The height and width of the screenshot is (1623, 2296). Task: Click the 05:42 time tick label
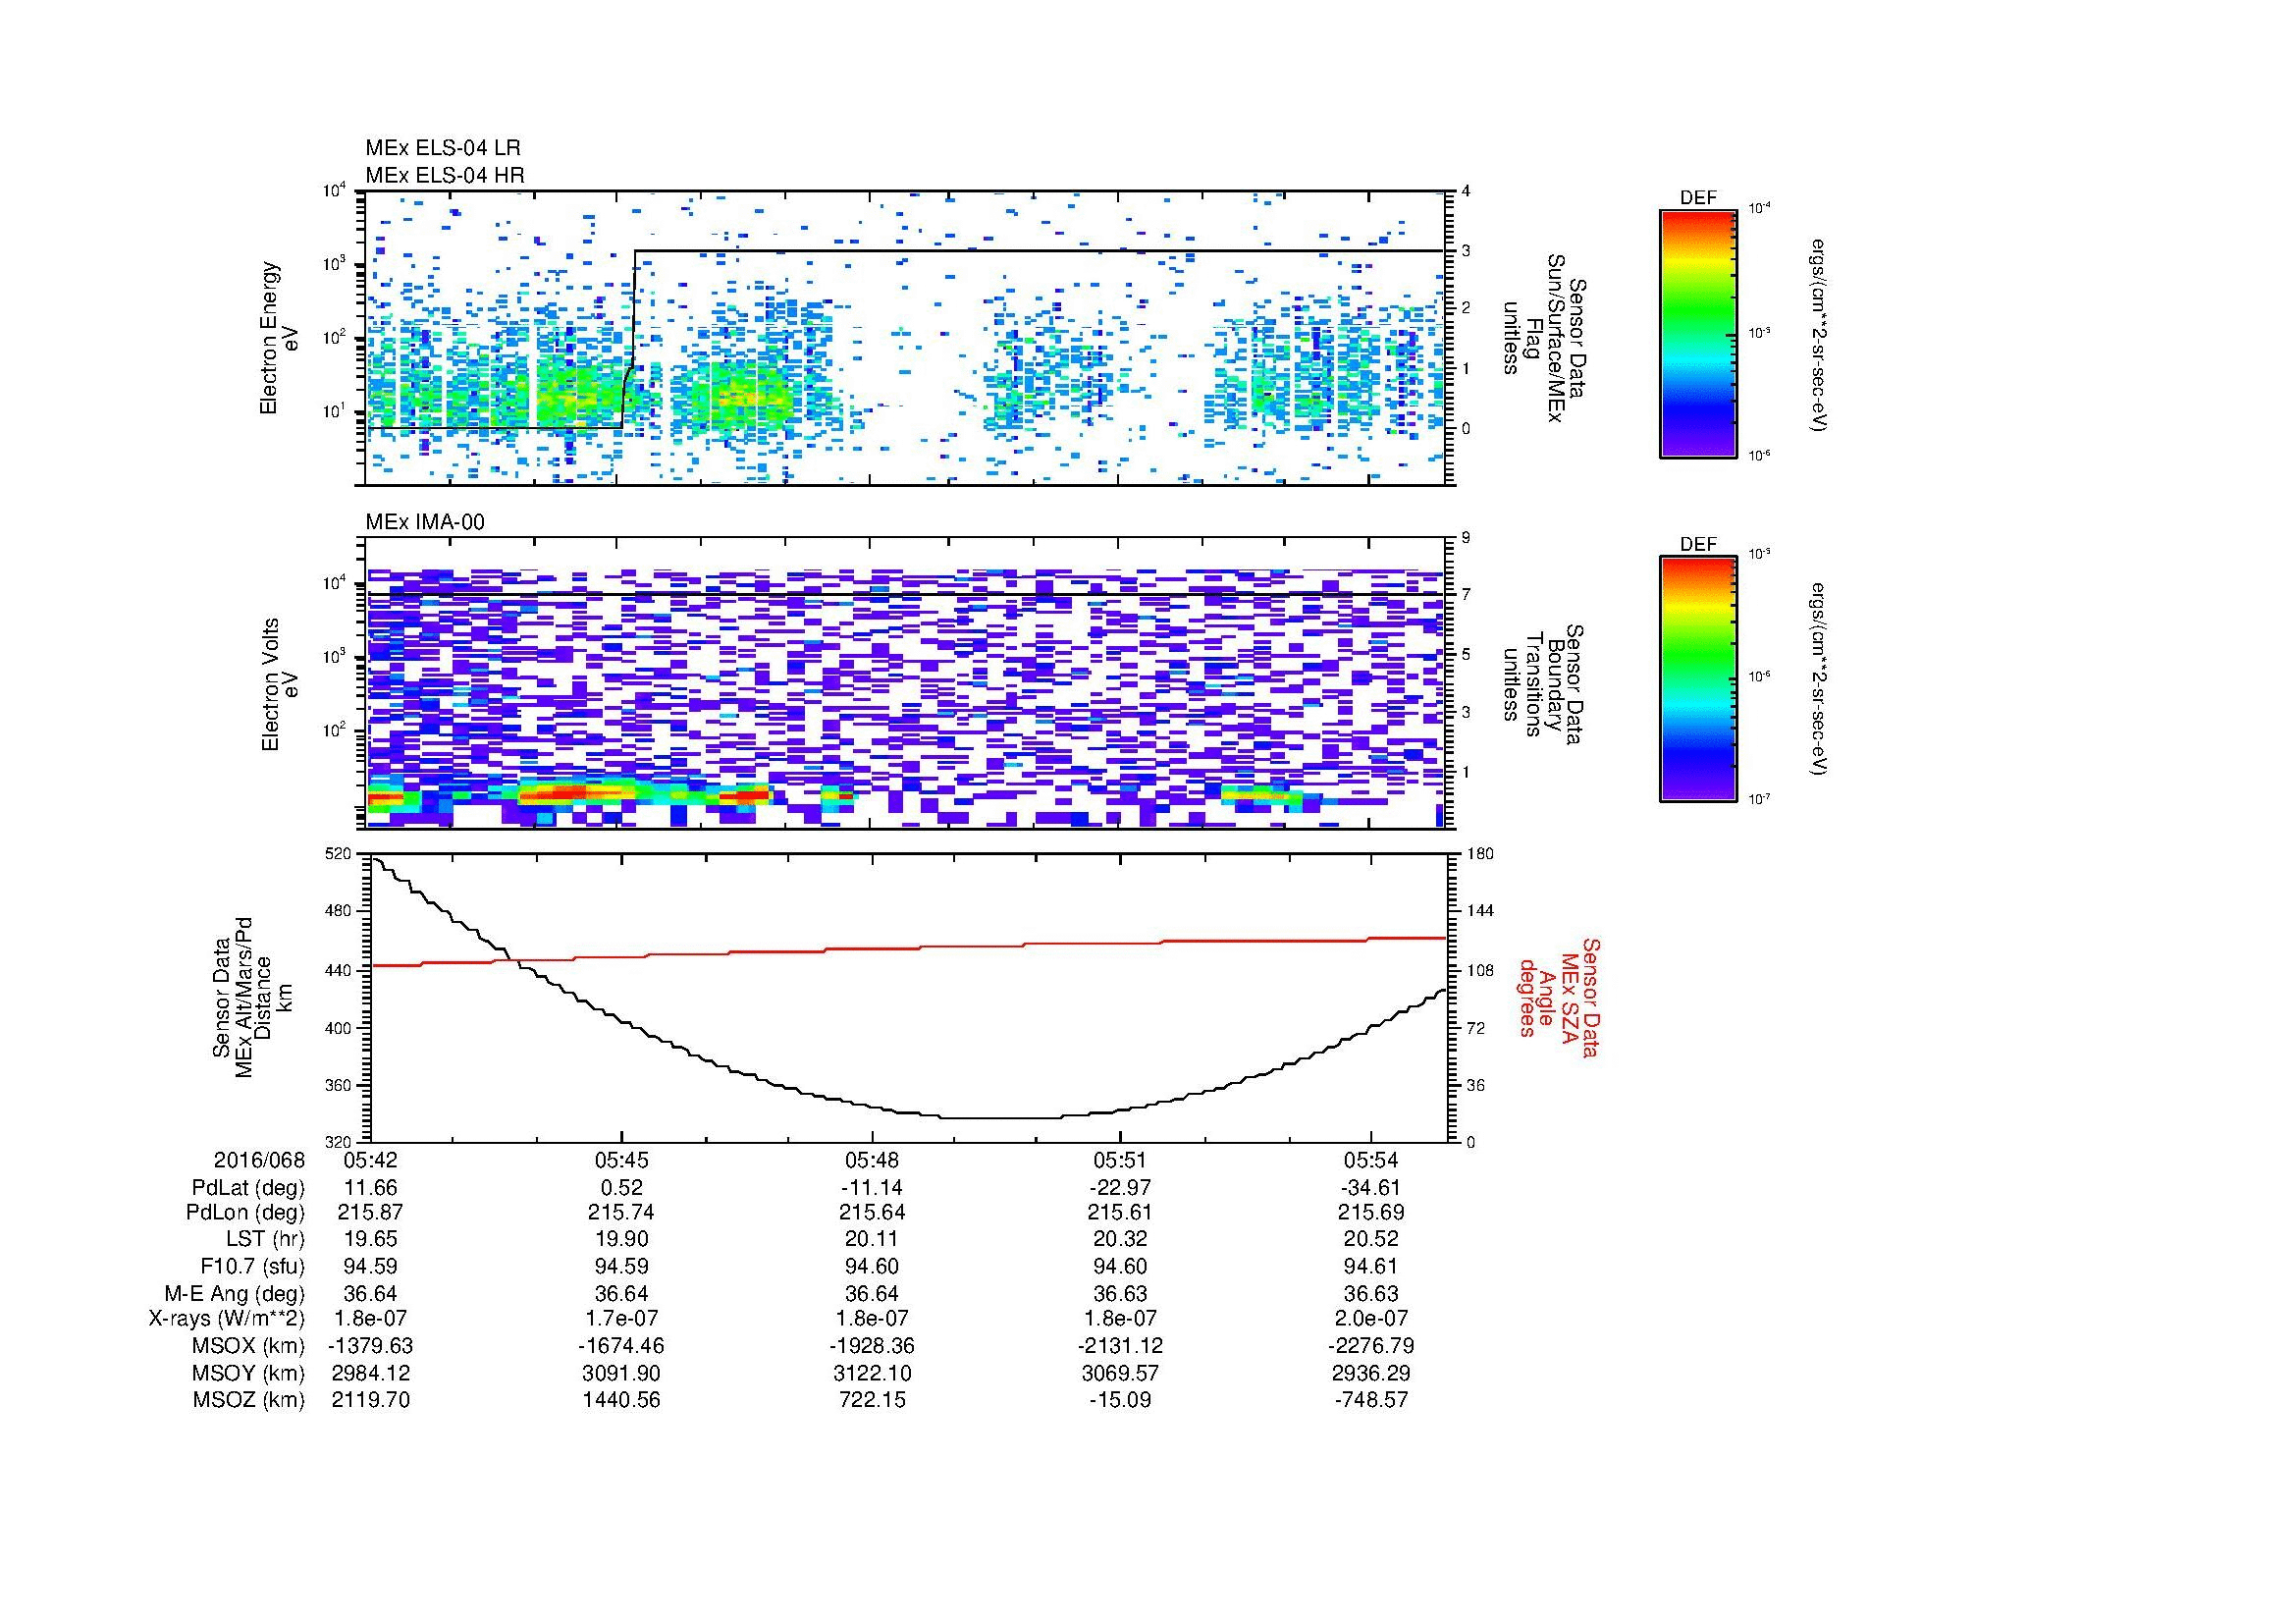click(x=371, y=1161)
